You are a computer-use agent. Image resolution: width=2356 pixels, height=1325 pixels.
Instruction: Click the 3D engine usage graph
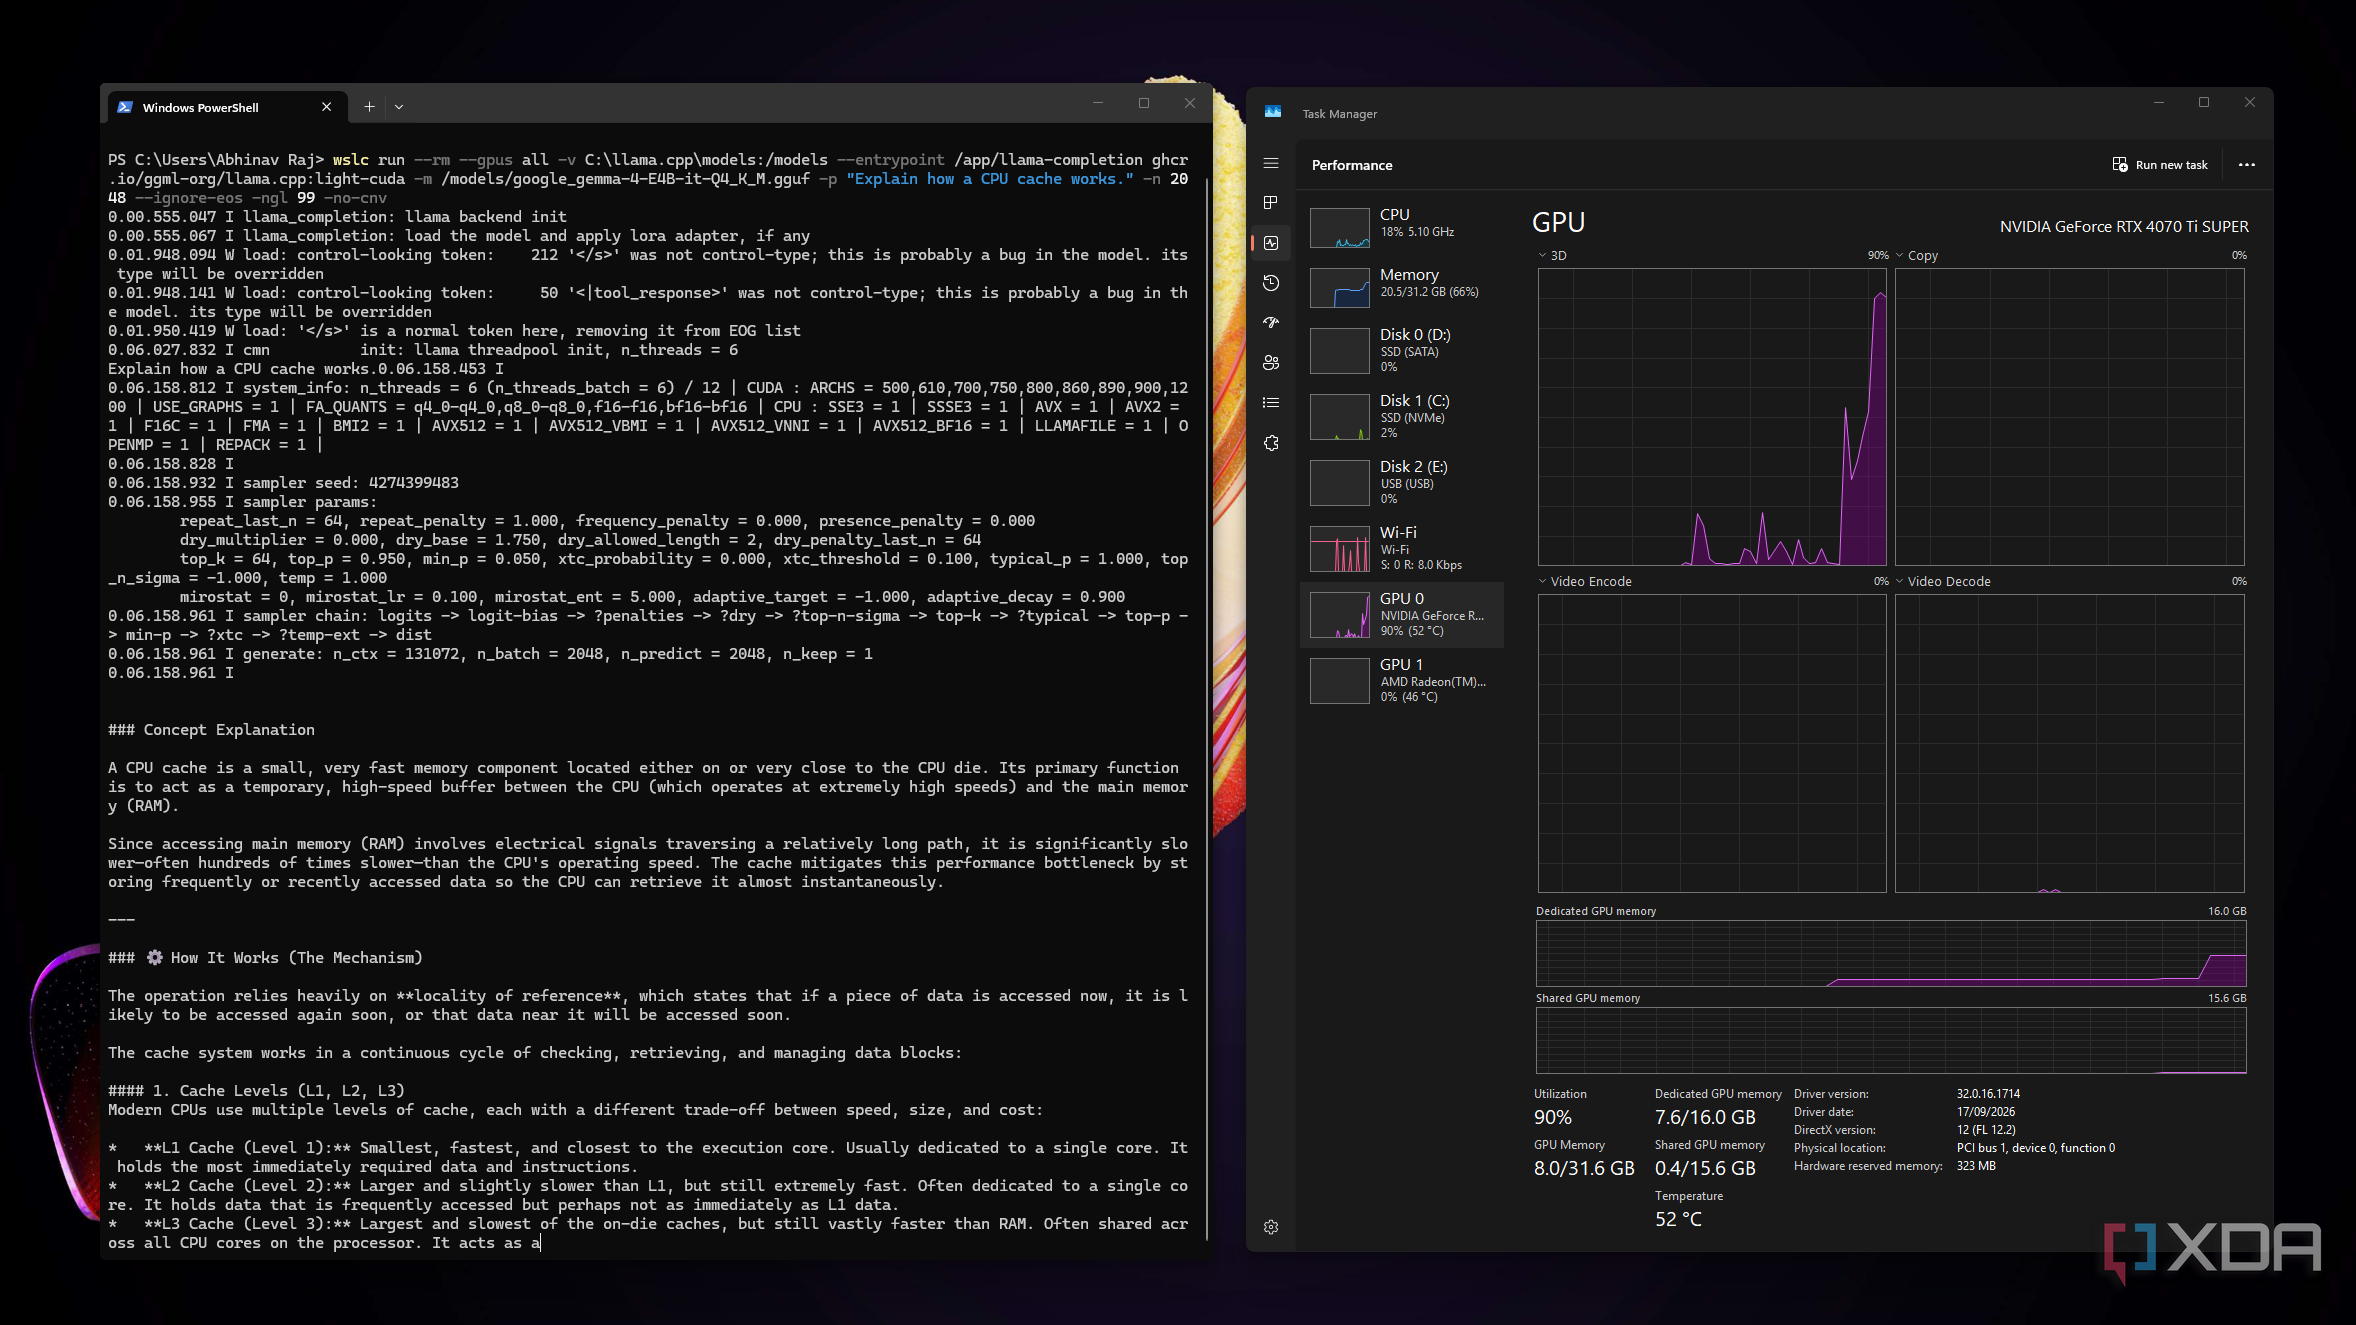pyautogui.click(x=1712, y=417)
